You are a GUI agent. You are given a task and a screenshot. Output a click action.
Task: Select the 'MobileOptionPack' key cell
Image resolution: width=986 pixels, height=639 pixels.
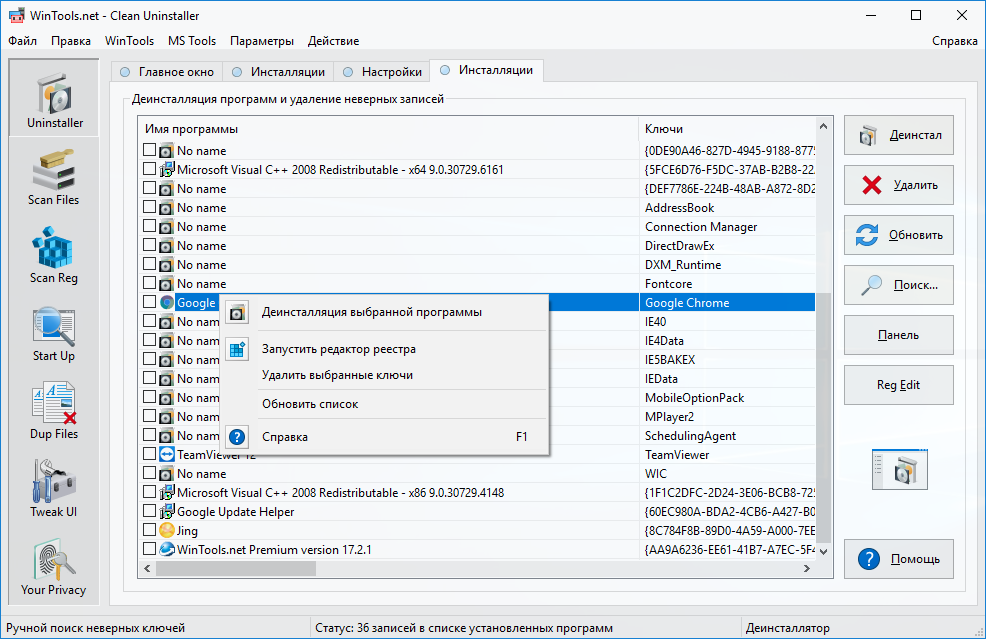click(728, 397)
